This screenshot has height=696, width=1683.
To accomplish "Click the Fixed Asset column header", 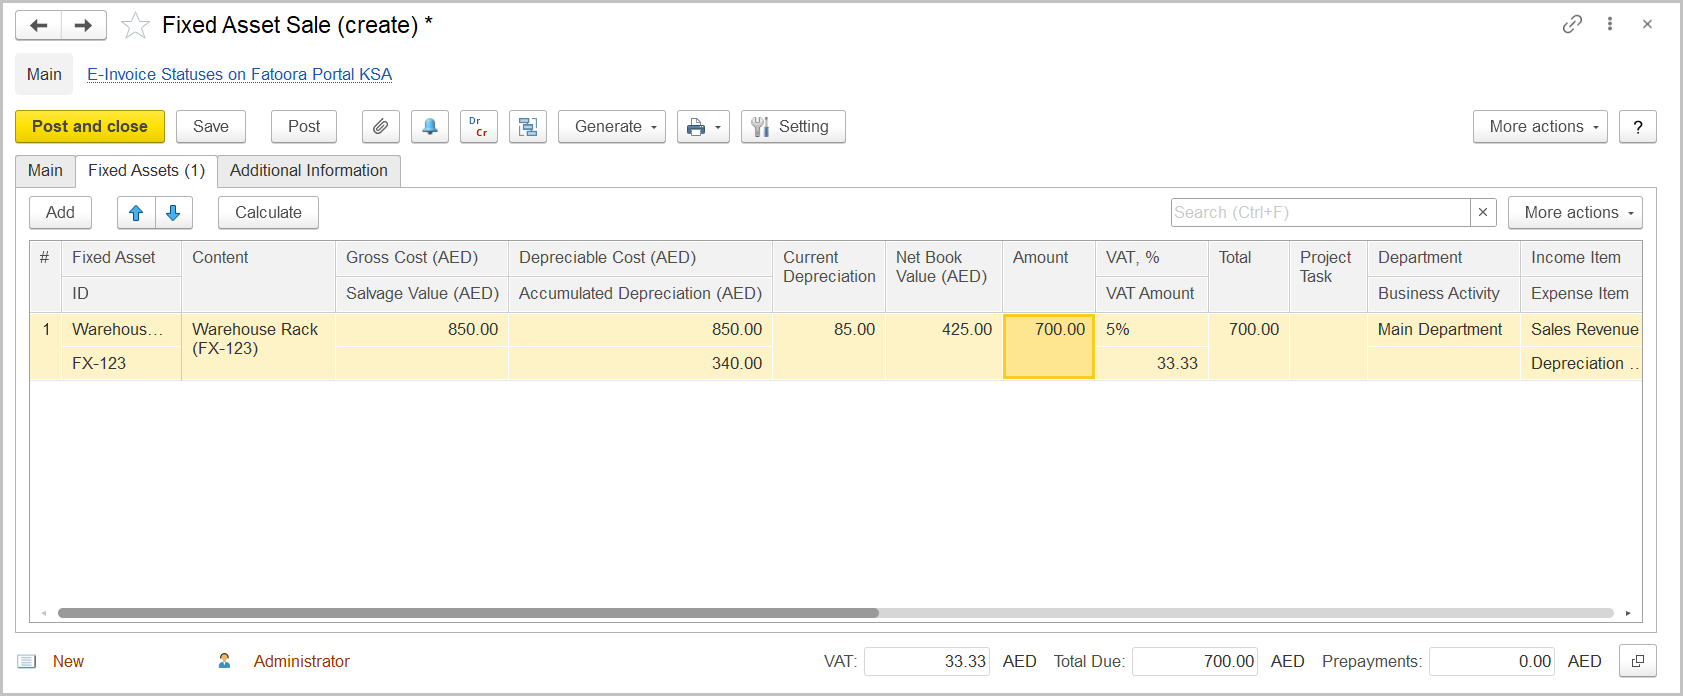I will click(x=121, y=258).
